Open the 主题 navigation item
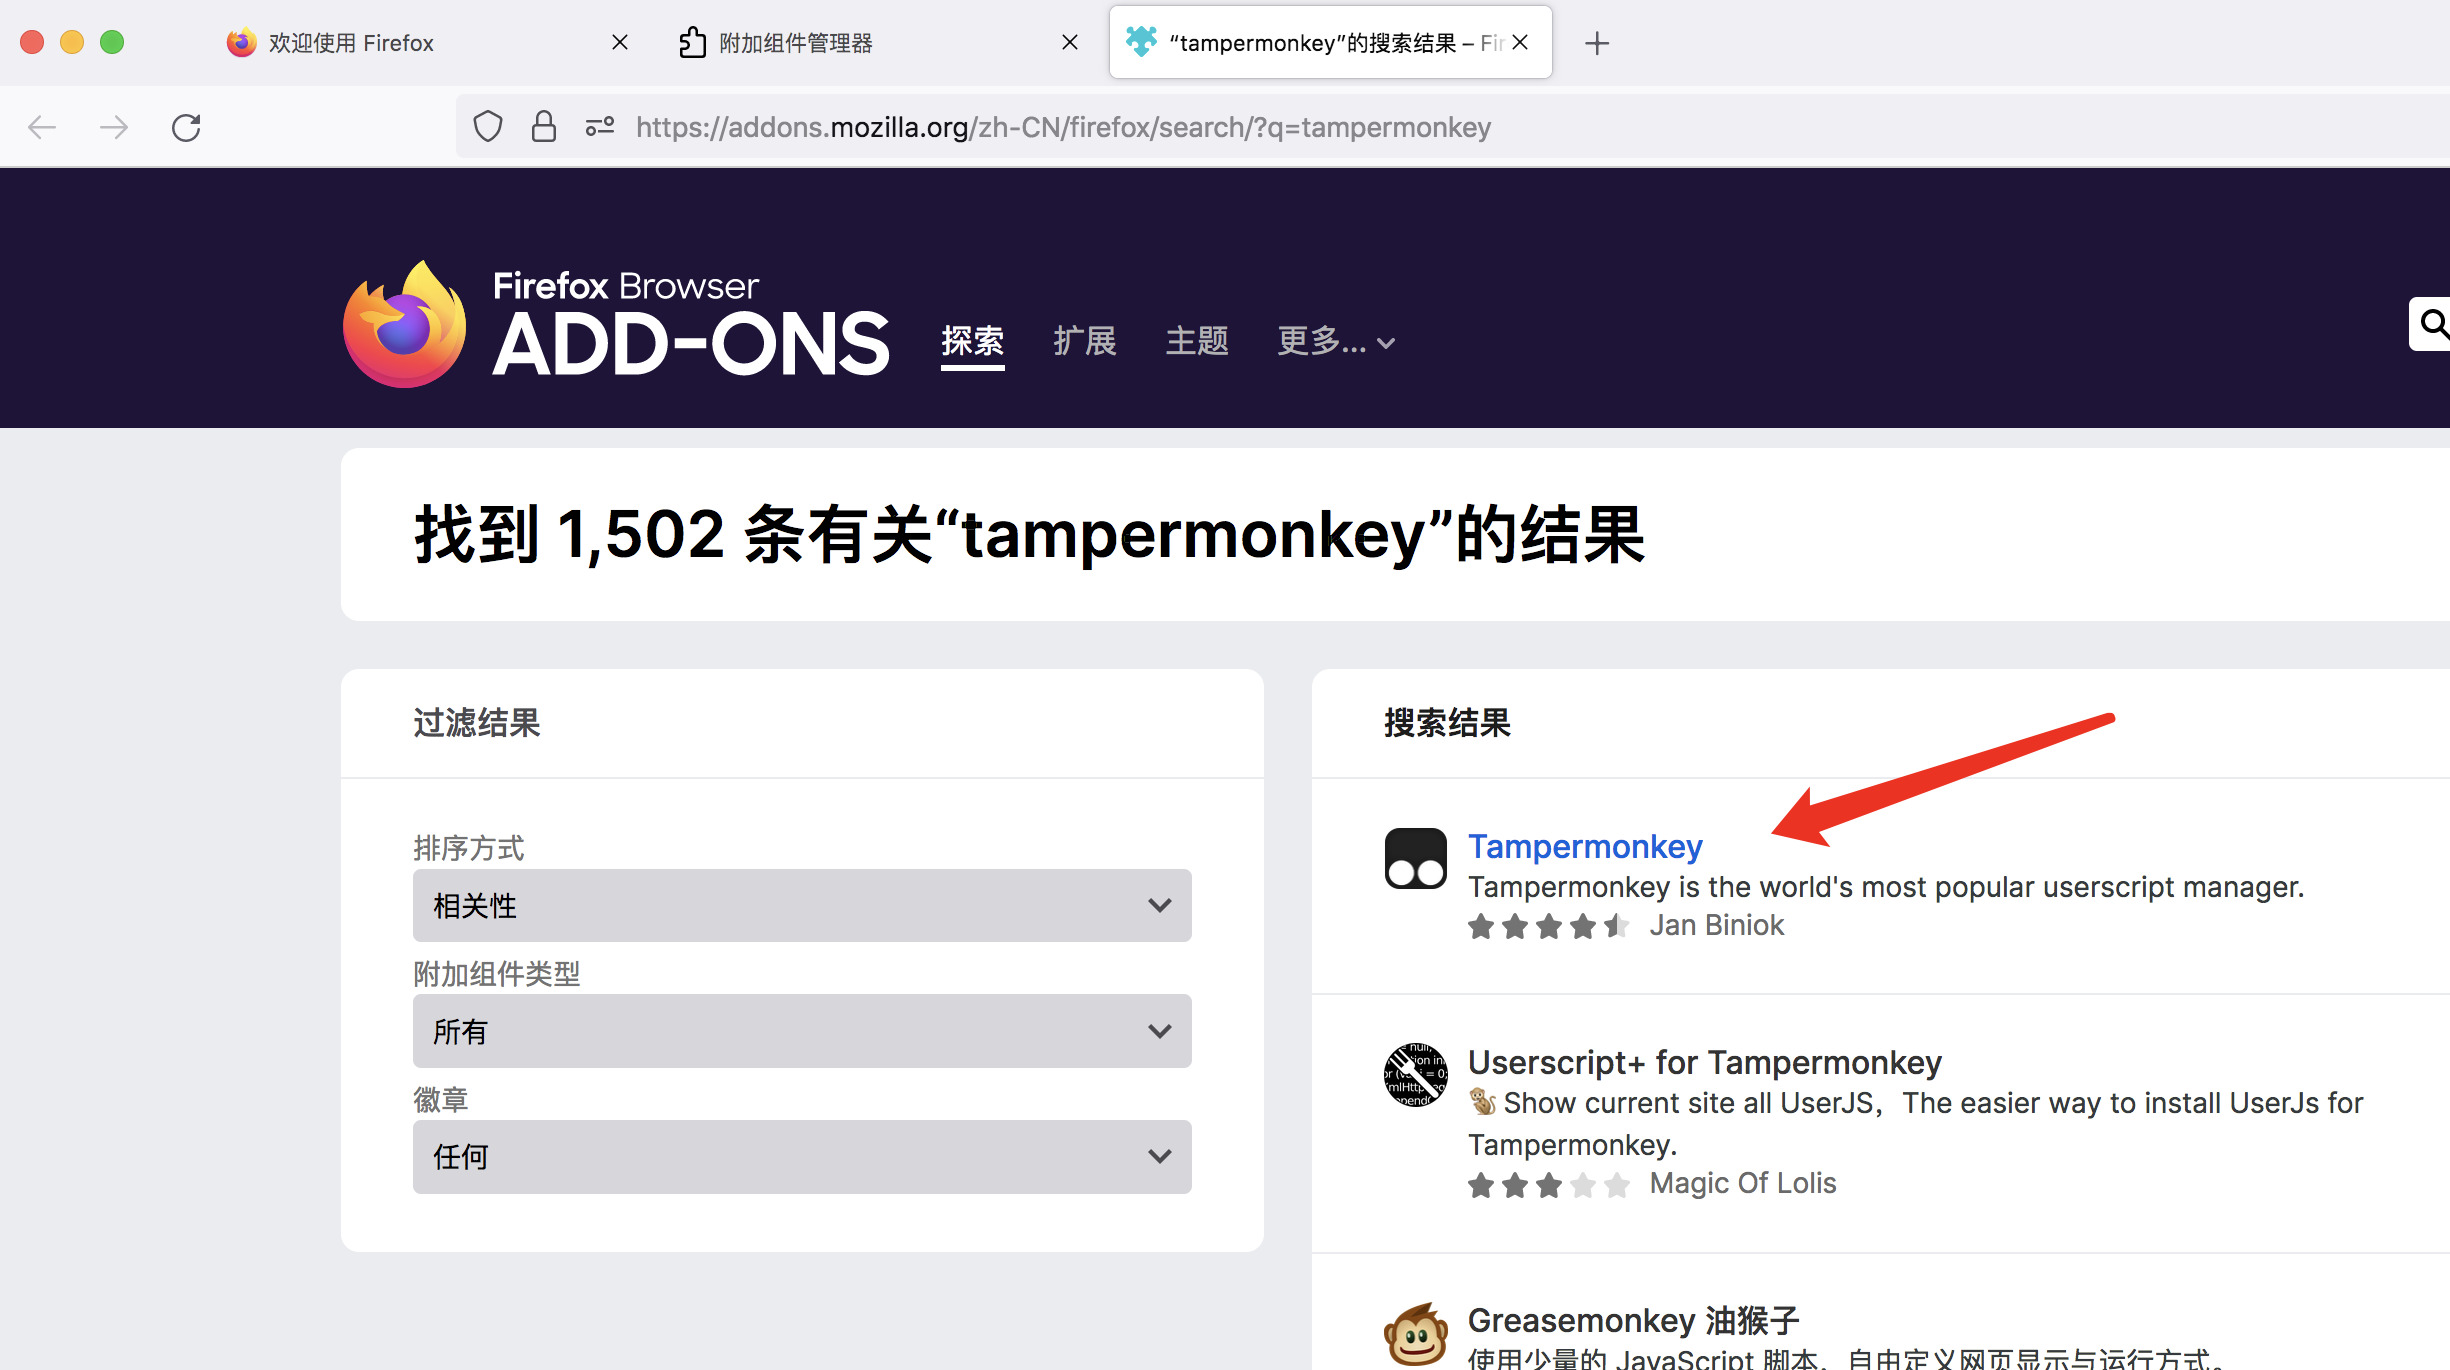Viewport: 2450px width, 1370px height. pos(1196,342)
